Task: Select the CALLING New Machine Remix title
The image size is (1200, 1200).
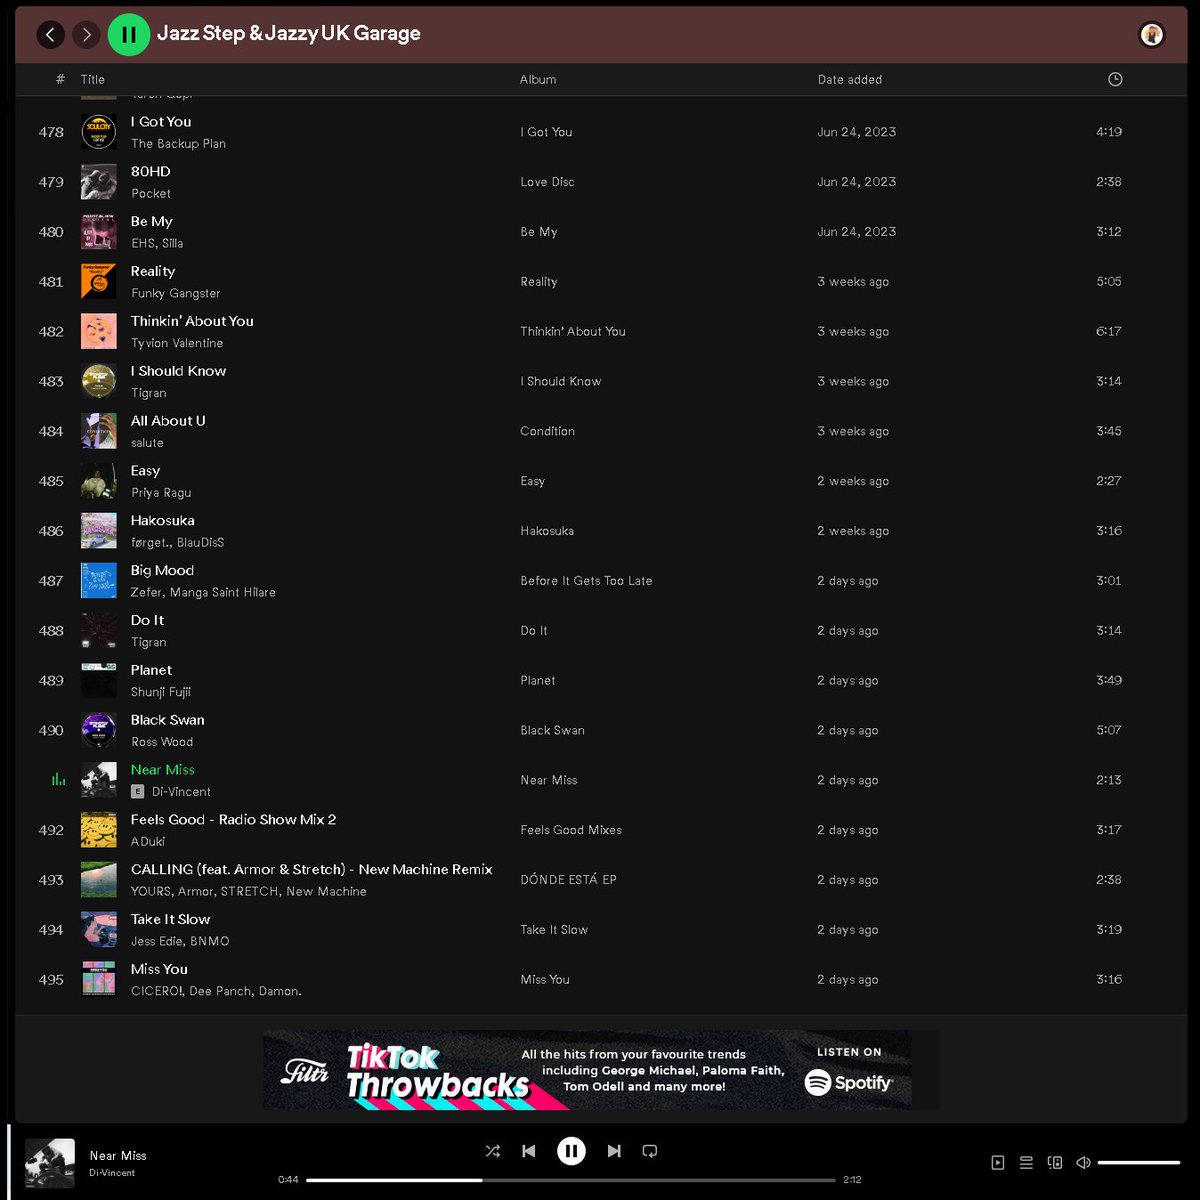Action: pos(312,869)
